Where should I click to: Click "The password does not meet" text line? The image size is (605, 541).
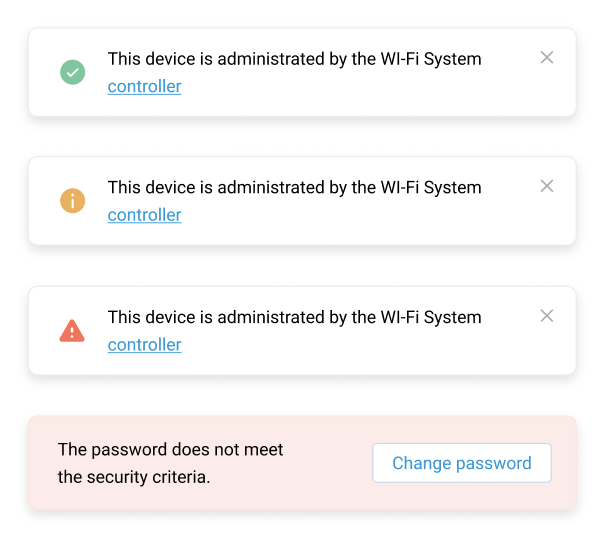(170, 450)
